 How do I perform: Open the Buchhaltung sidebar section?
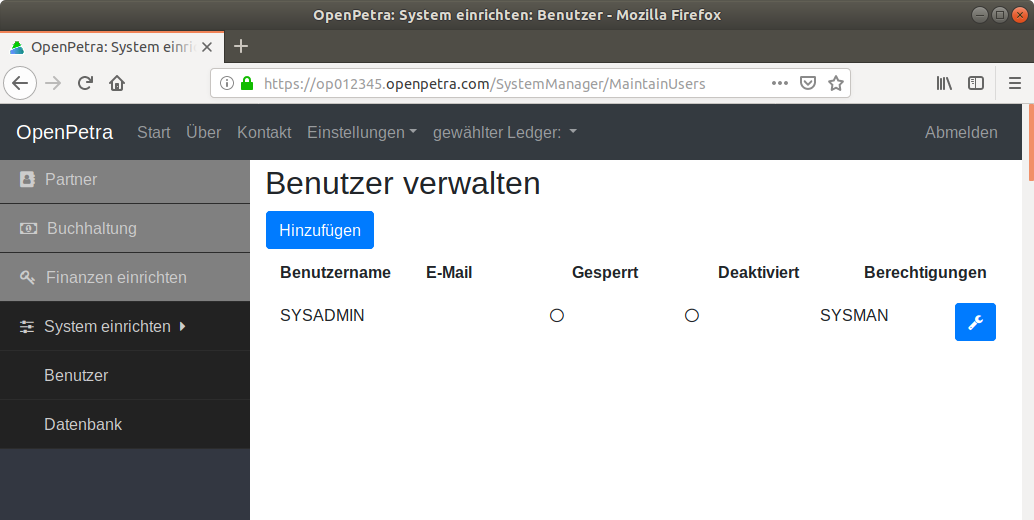tap(125, 229)
